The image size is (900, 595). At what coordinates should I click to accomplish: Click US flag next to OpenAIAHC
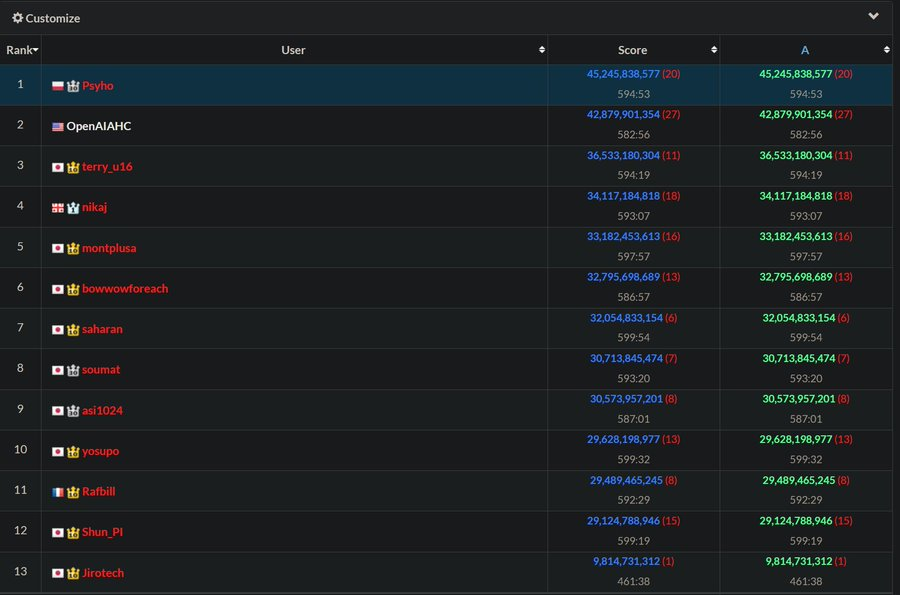click(x=57, y=127)
